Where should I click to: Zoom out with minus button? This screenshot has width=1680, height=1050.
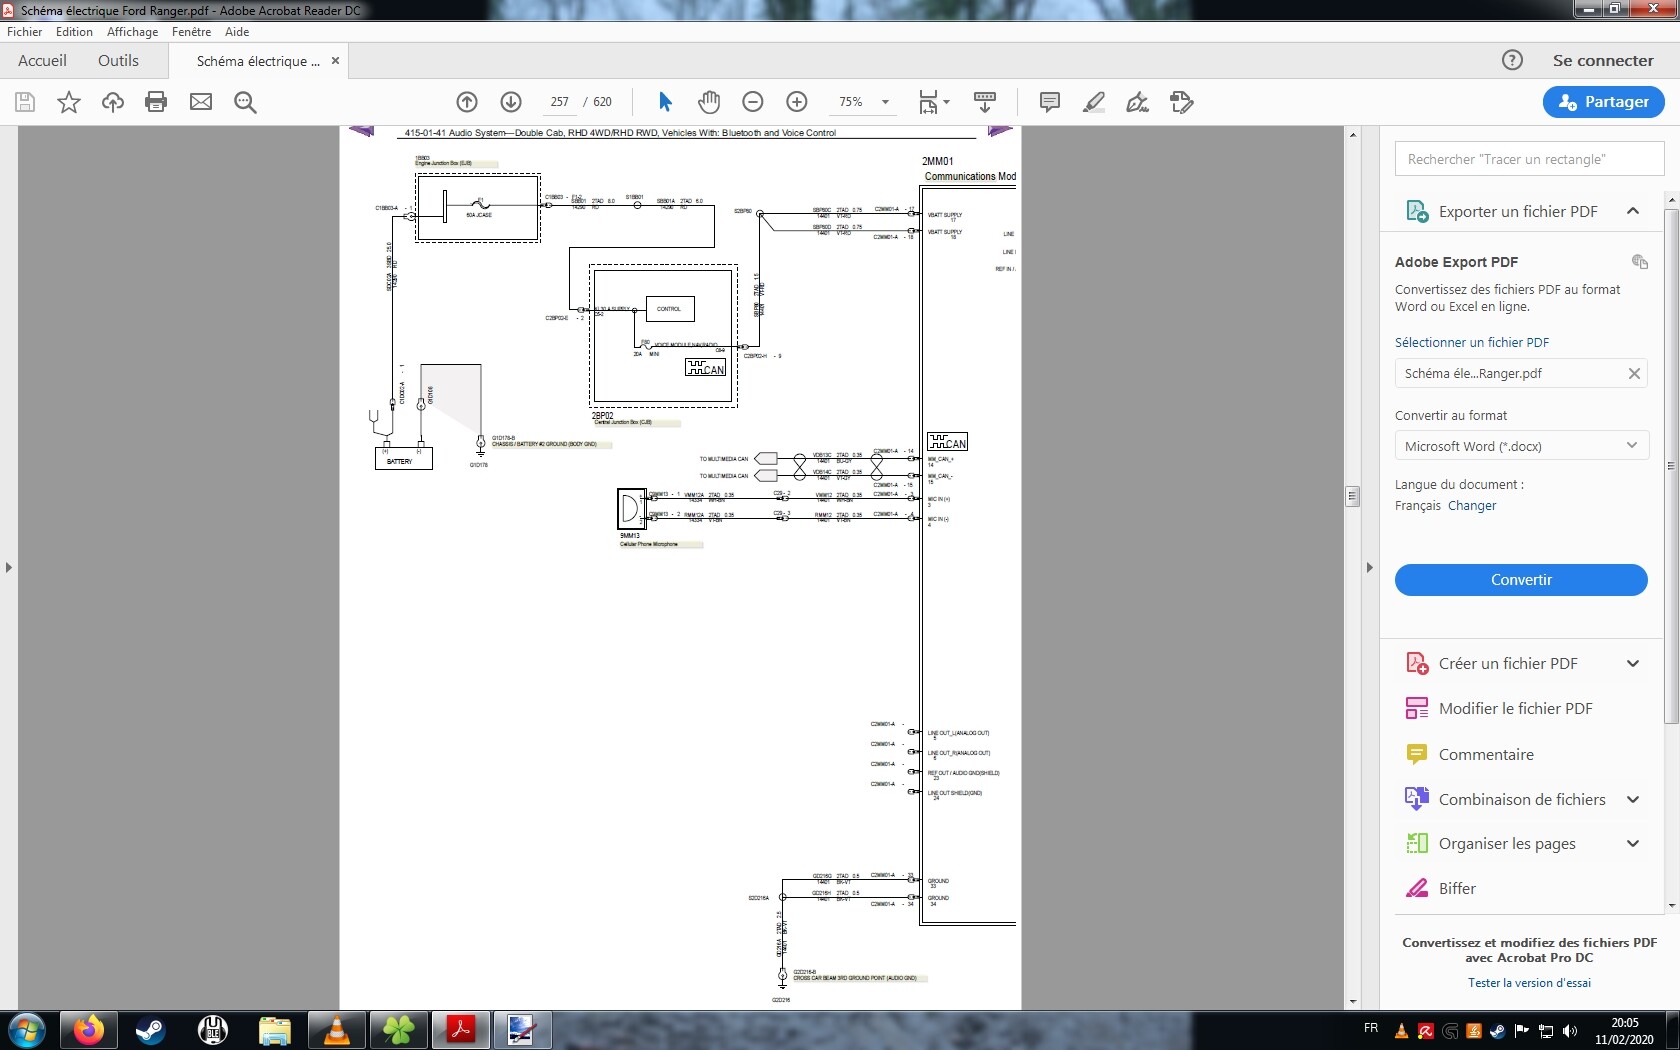coord(753,102)
